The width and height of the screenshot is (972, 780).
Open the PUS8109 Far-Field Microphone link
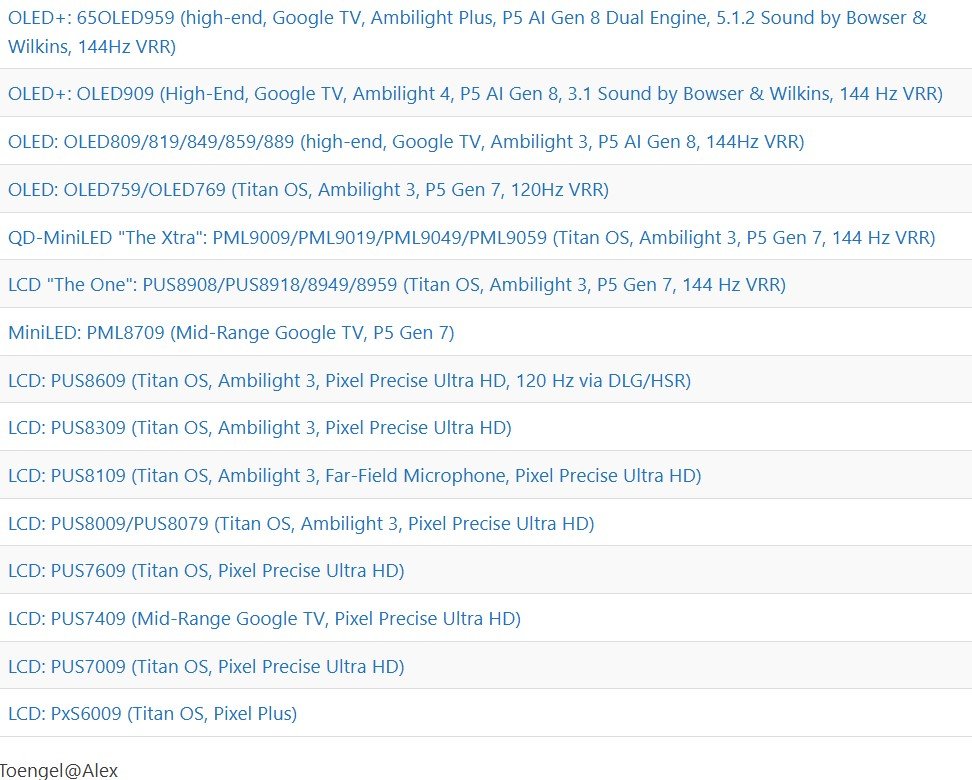click(354, 476)
